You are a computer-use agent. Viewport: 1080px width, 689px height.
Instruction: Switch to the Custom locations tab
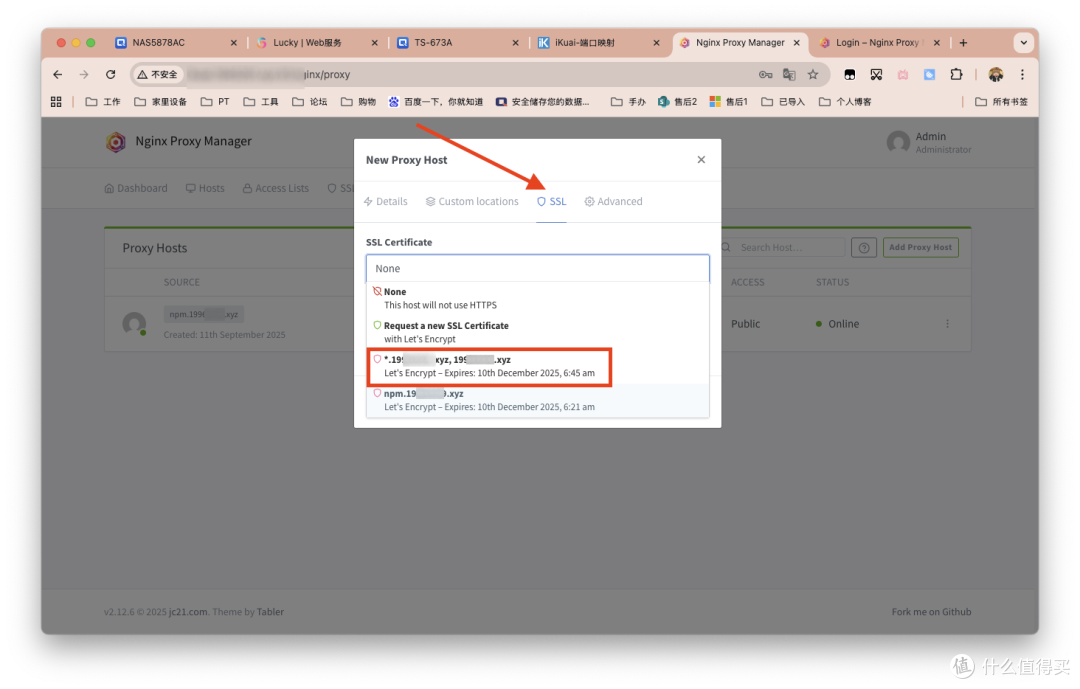click(472, 201)
